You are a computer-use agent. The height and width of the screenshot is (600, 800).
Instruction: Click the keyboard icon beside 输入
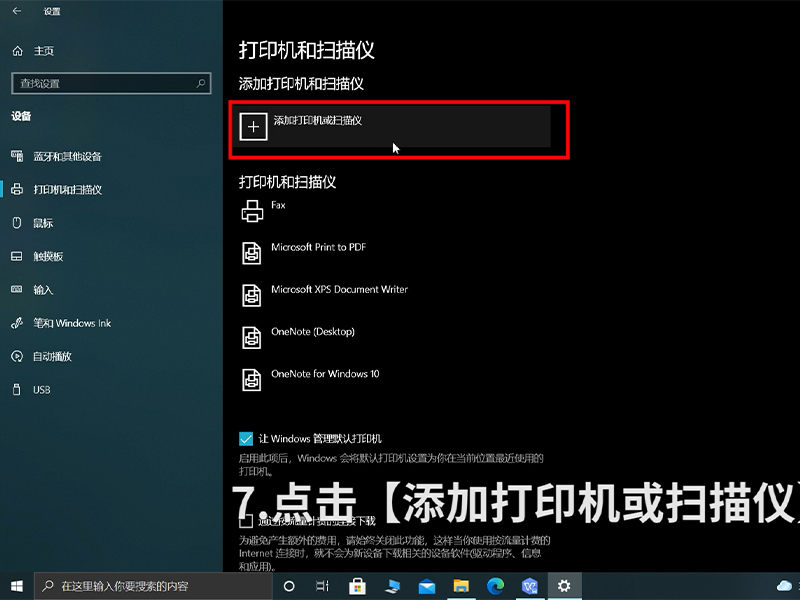pos(17,289)
